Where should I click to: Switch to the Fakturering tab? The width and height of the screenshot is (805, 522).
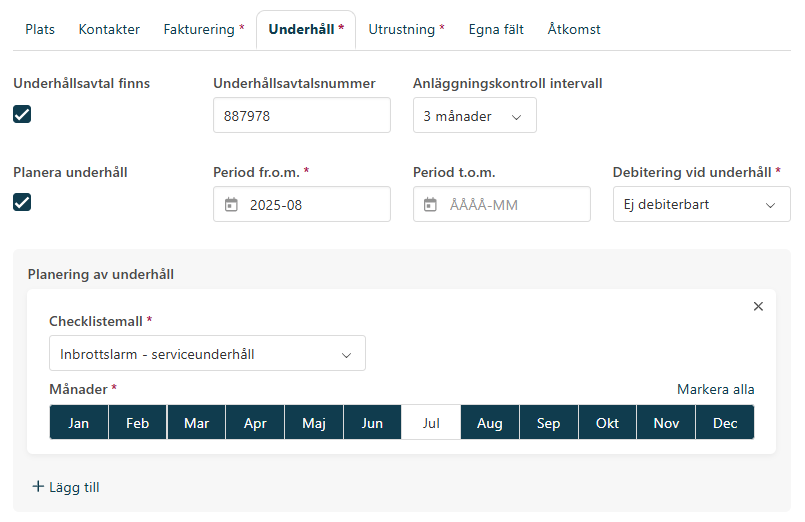click(203, 30)
